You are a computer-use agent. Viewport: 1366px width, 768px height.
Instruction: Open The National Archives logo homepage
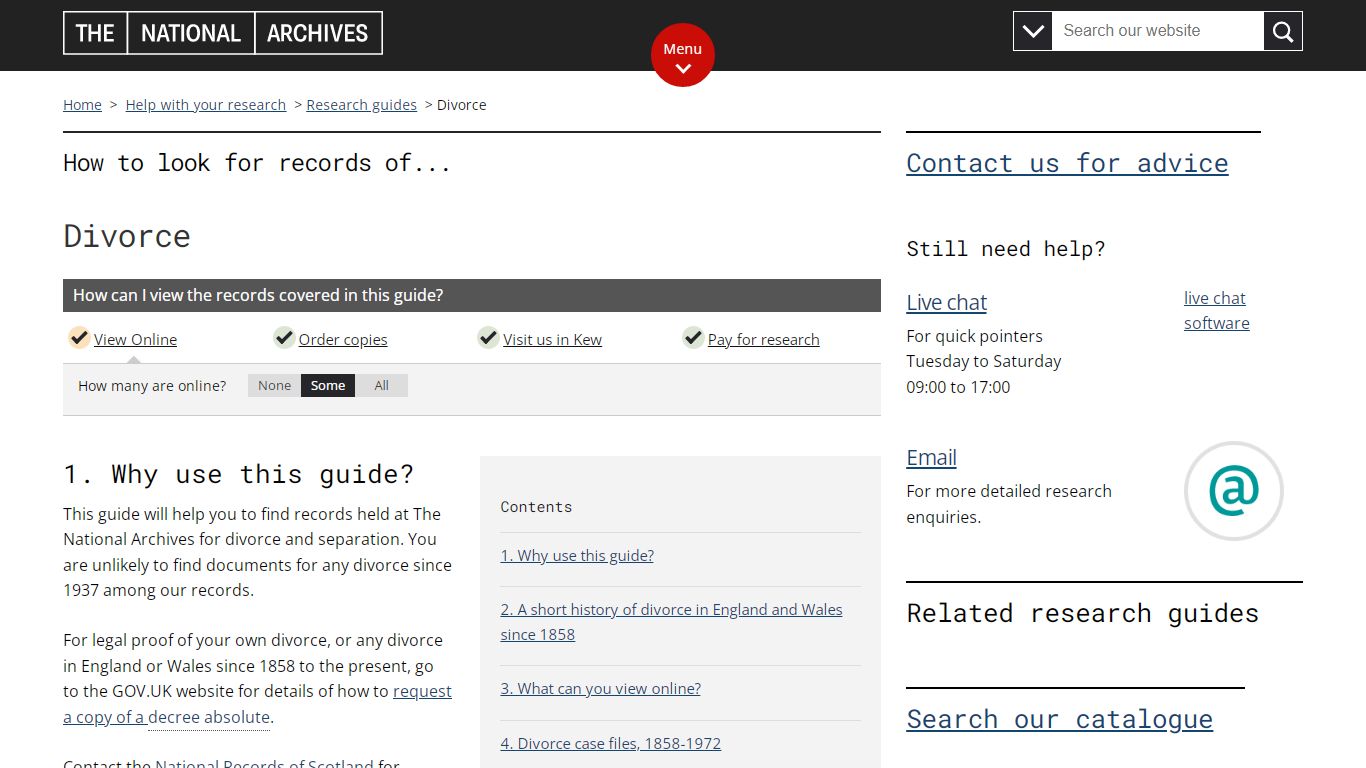[223, 33]
